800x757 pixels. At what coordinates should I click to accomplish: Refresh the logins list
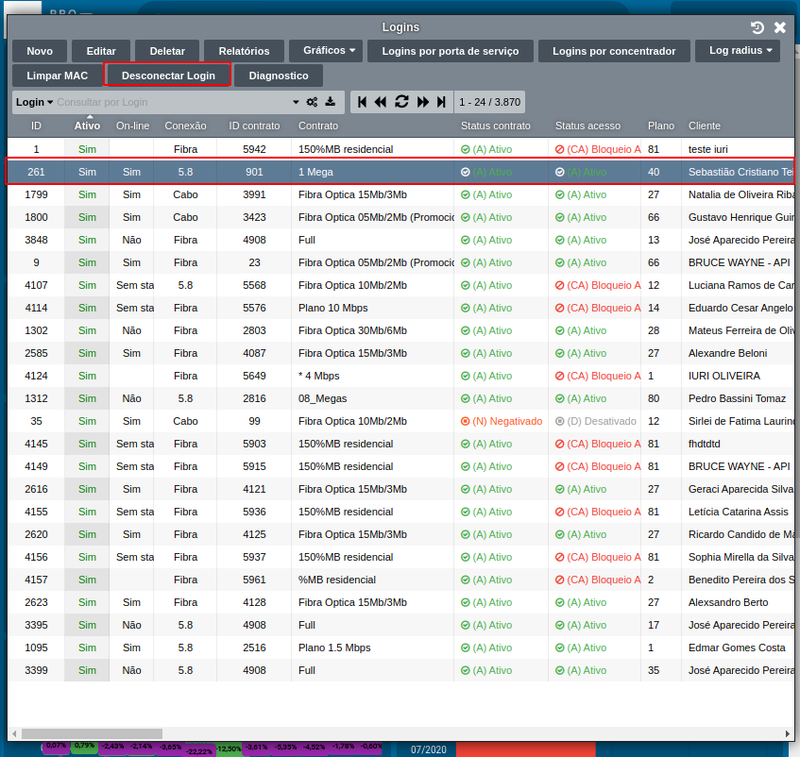[x=402, y=102]
